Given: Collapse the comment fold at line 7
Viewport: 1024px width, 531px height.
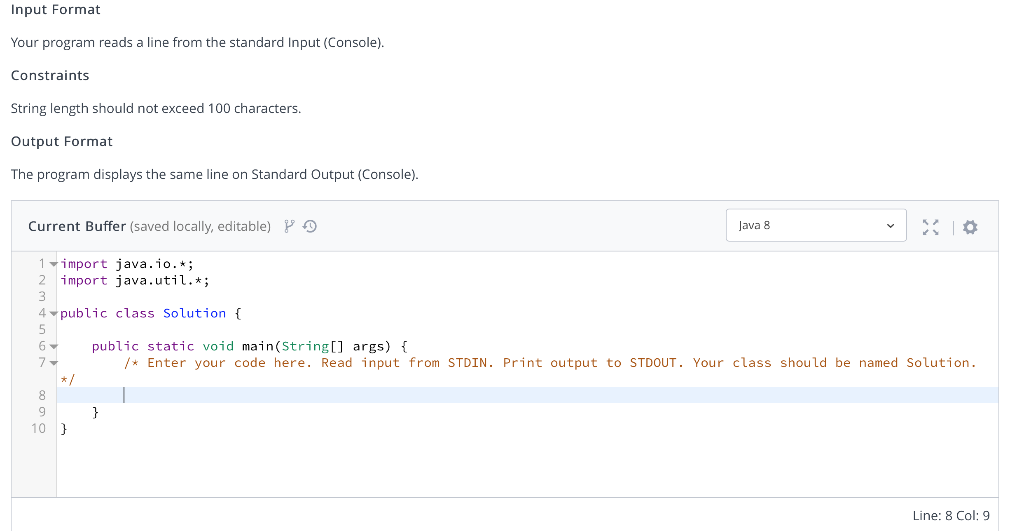Looking at the screenshot, I should click(54, 362).
